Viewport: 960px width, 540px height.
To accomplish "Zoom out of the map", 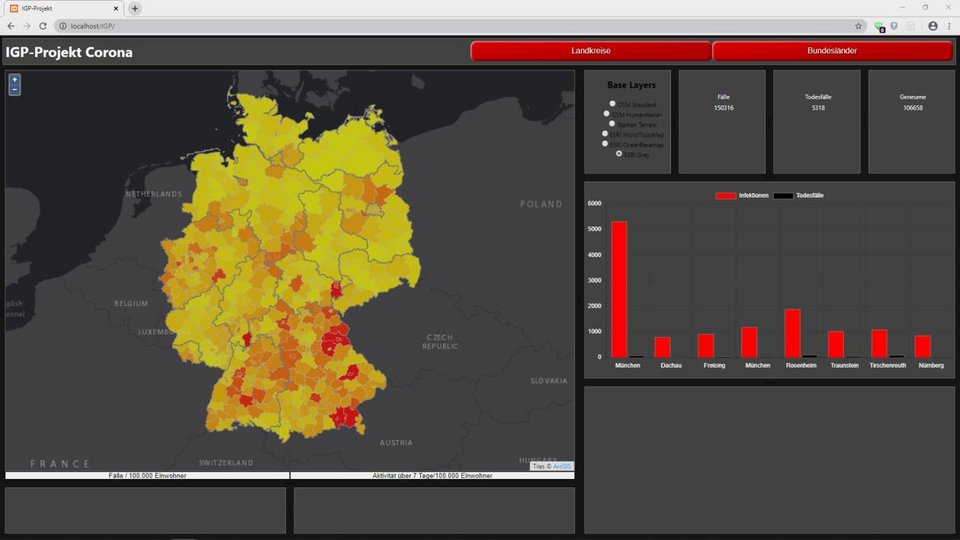I will click(x=14, y=90).
